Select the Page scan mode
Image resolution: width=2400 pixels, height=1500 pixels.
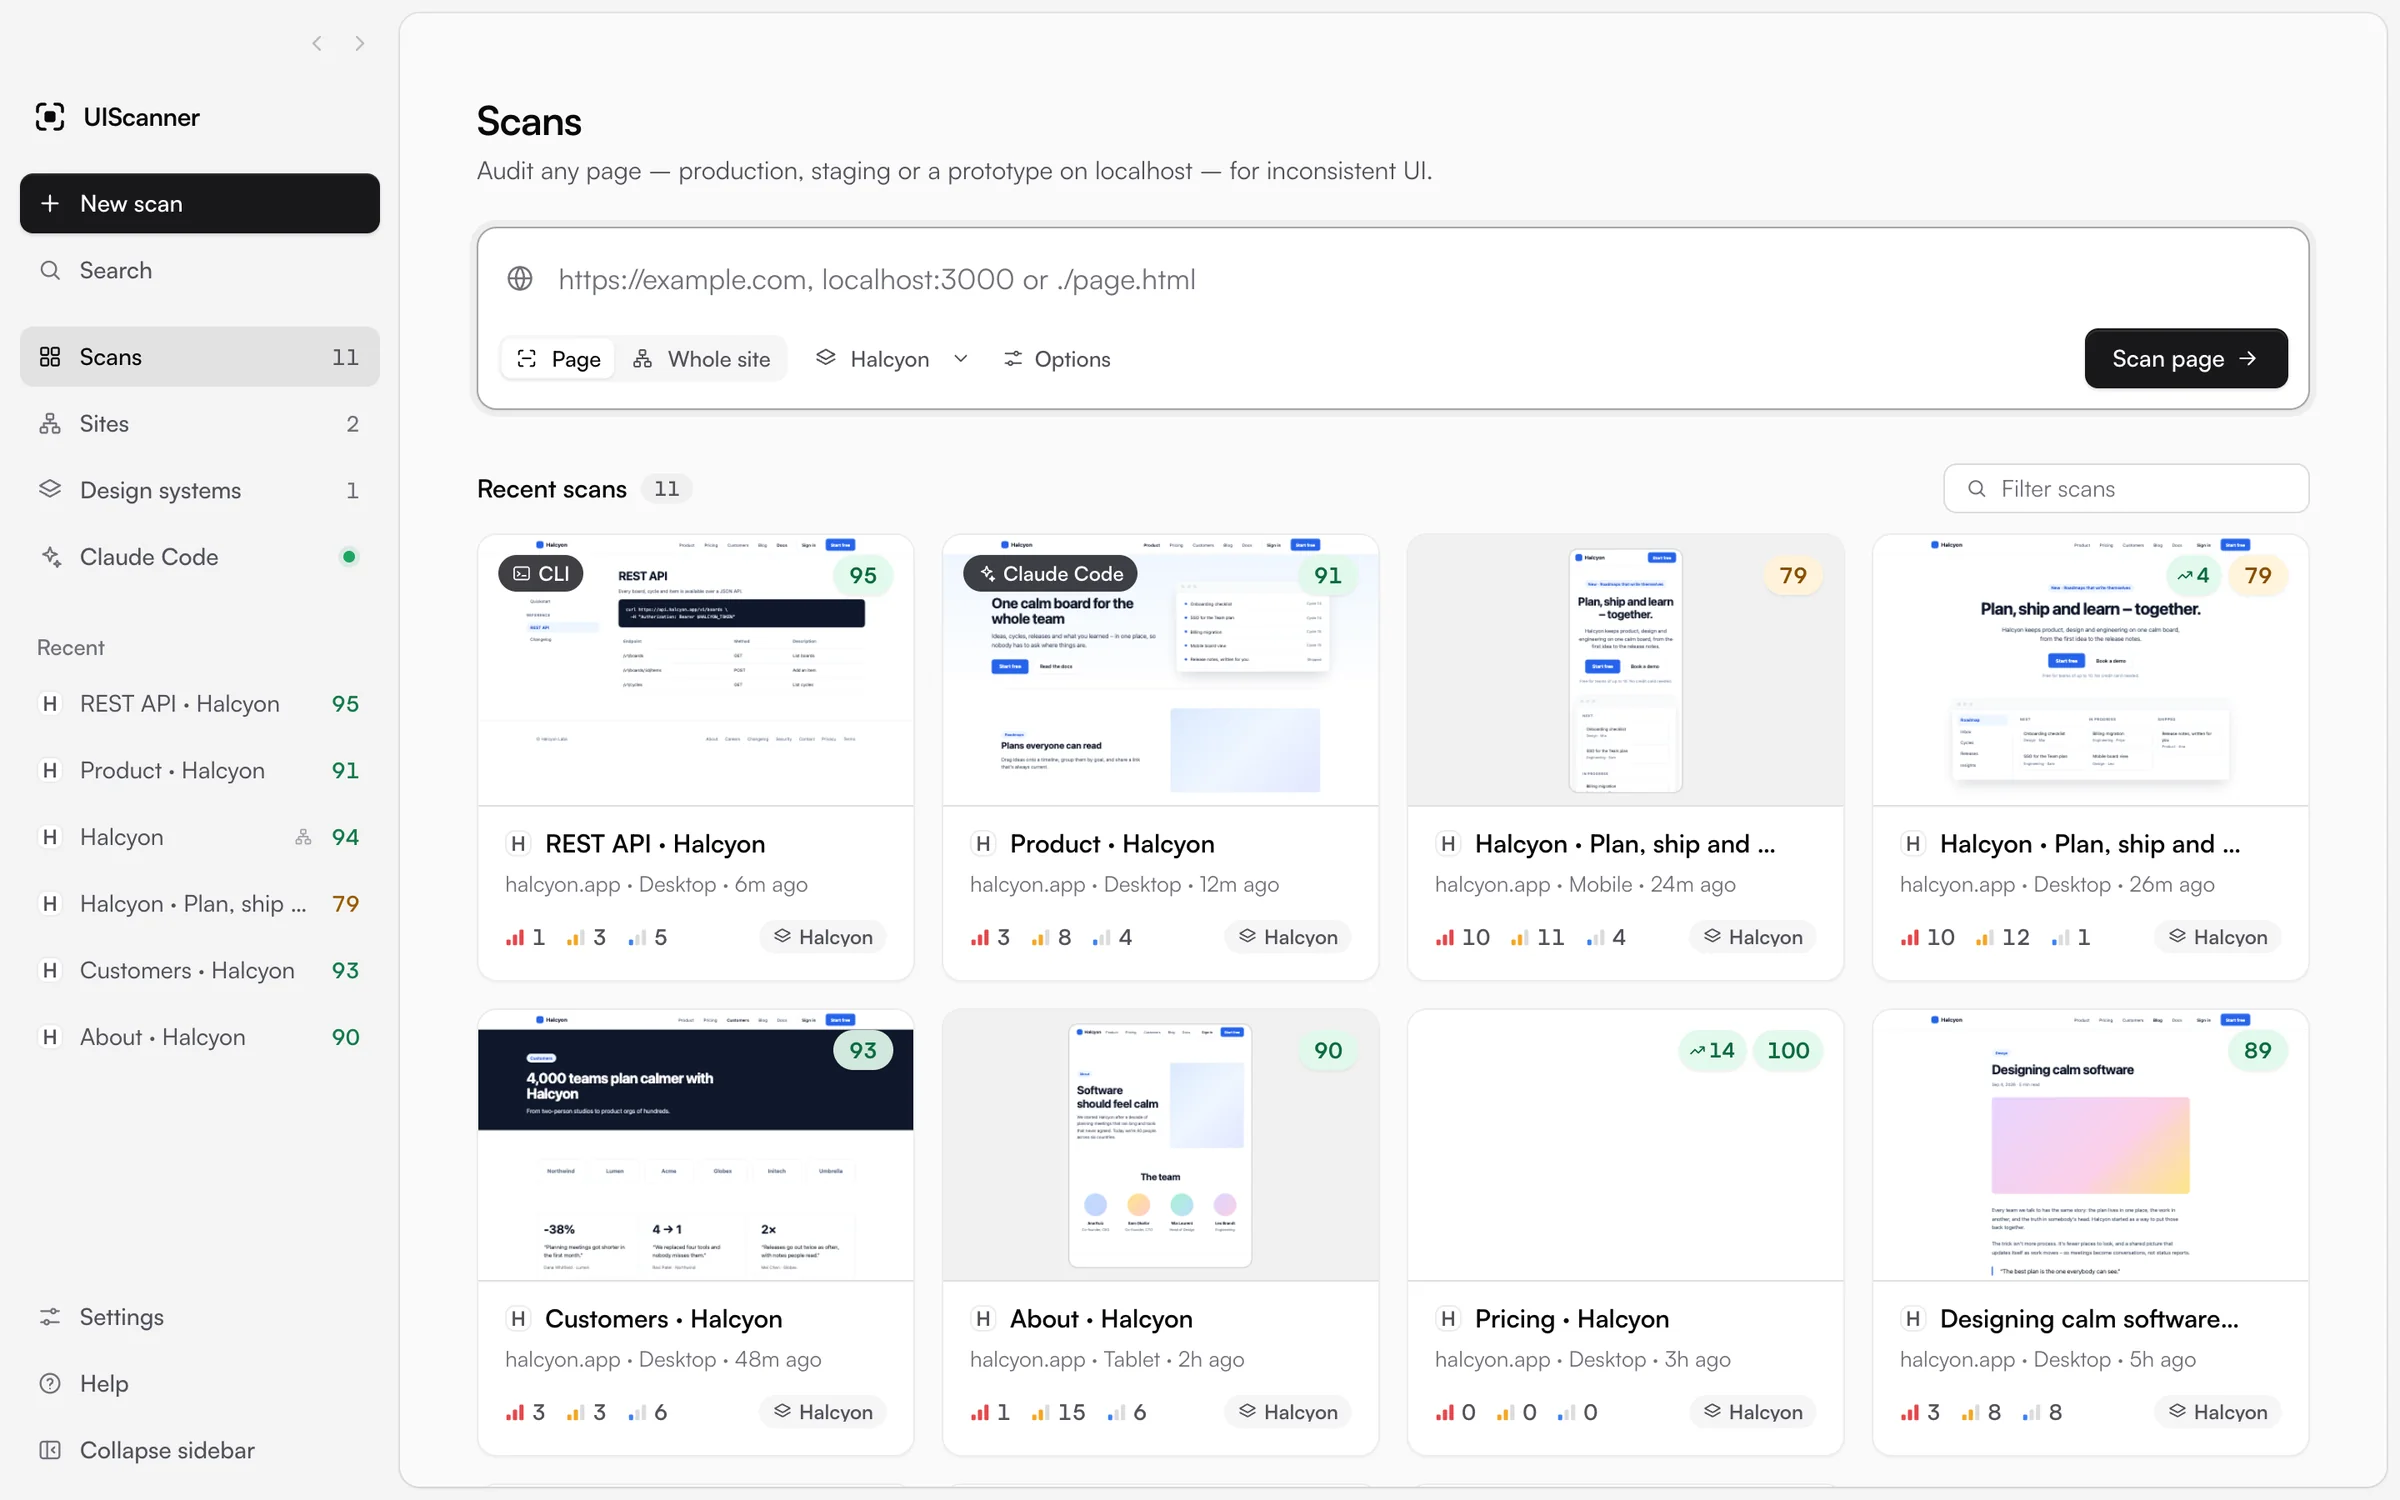point(559,359)
